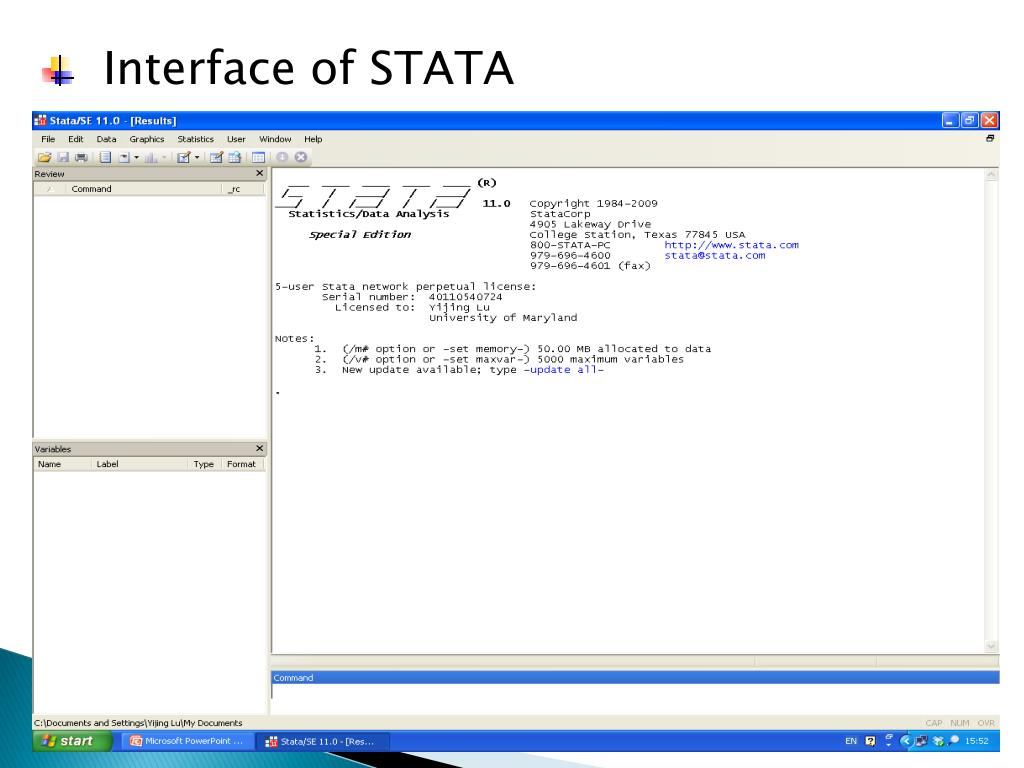This screenshot has height=768, width=1024.
Task: Open the Graphics menu
Action: [x=147, y=139]
